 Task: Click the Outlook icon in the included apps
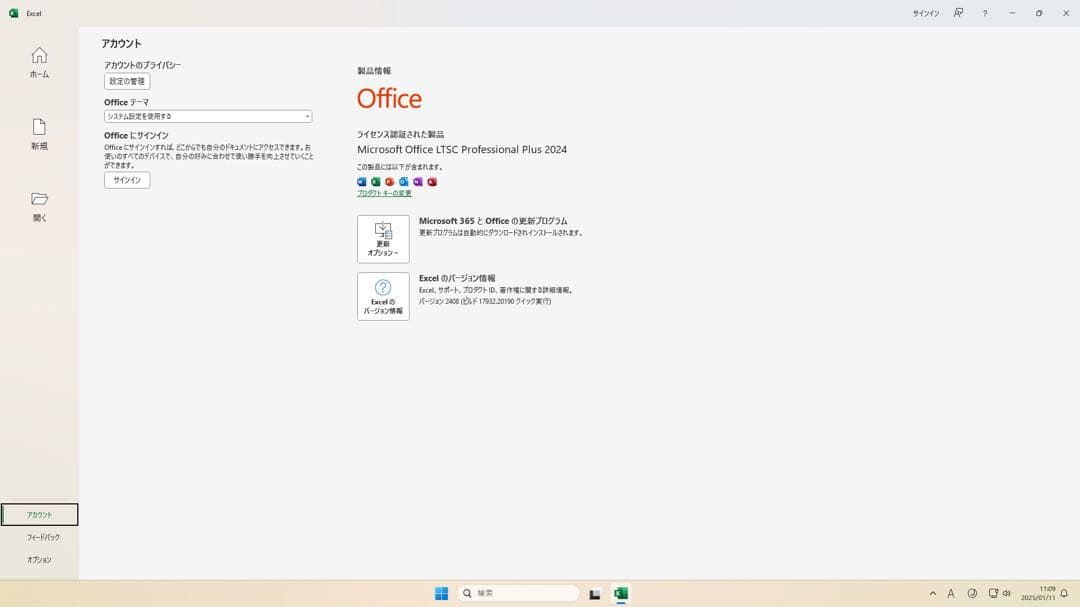403,181
